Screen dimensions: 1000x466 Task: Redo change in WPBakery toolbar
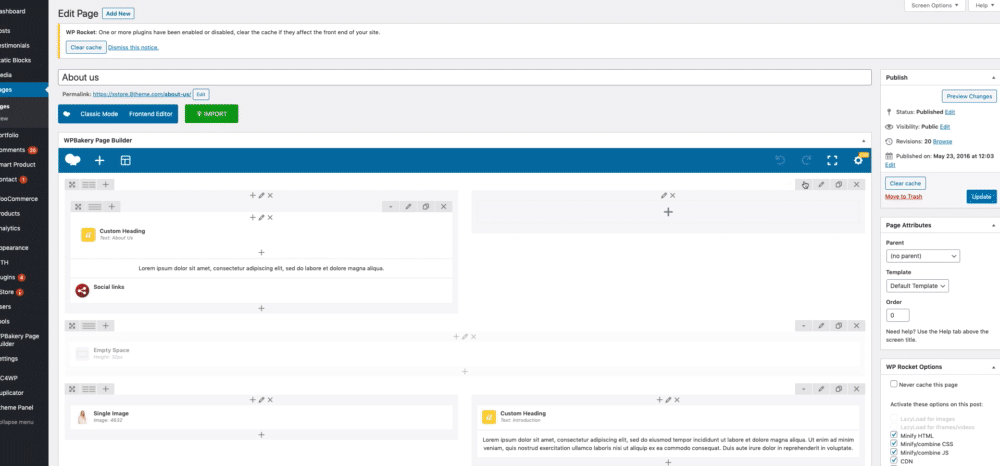coord(806,161)
